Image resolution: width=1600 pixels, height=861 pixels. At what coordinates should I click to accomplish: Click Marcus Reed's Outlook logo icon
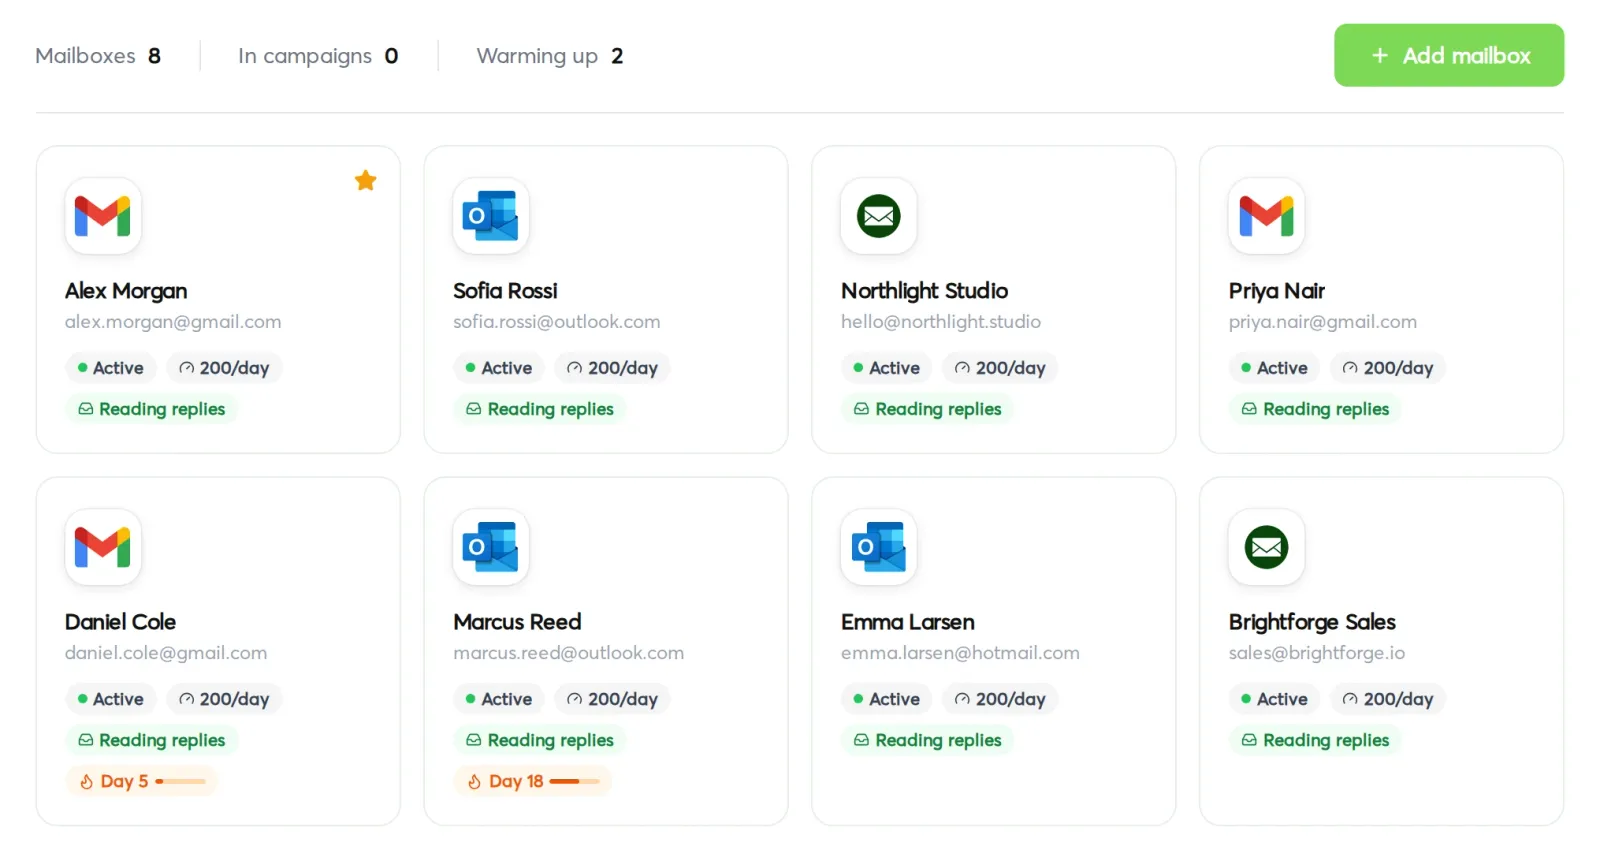pyautogui.click(x=491, y=547)
